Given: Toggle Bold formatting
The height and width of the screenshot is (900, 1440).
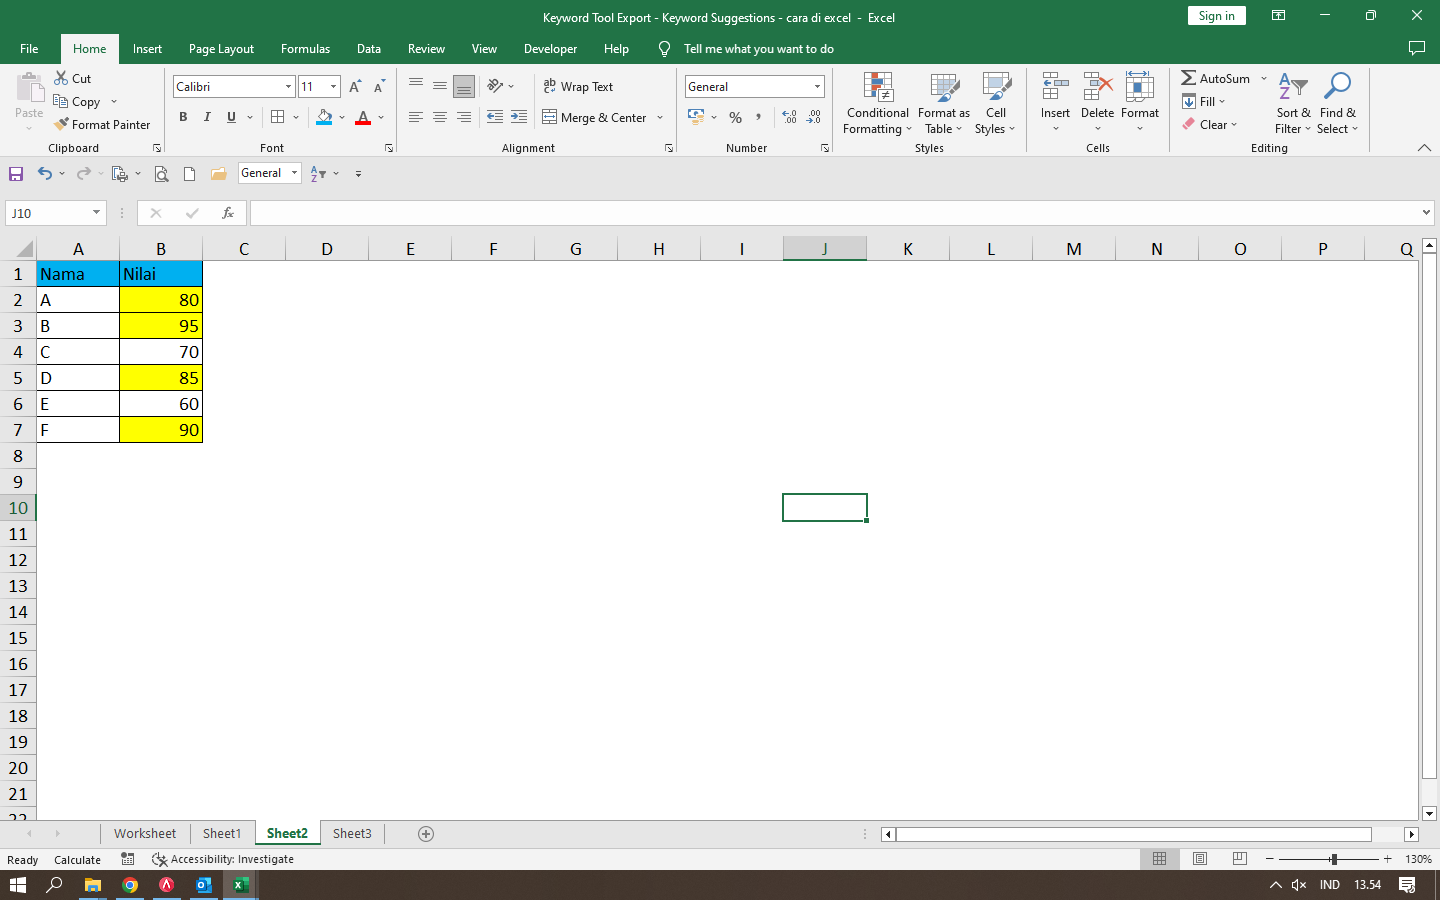Looking at the screenshot, I should [183, 117].
